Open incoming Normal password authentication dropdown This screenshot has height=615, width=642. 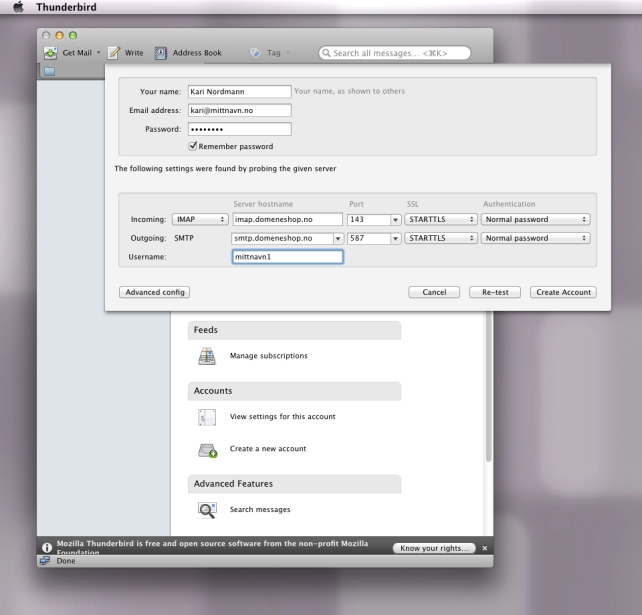pyautogui.click(x=536, y=219)
